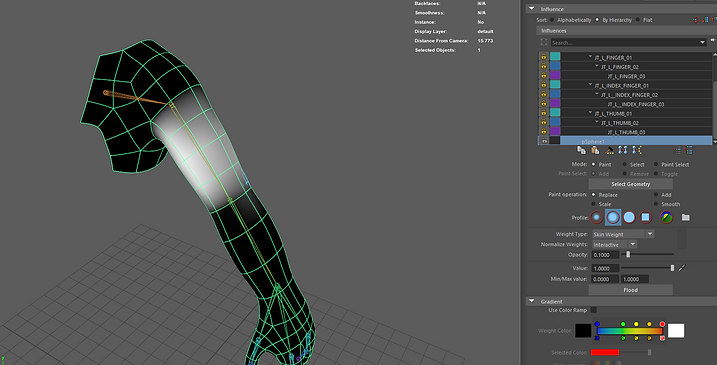The height and width of the screenshot is (365, 717).
Task: Click the filter frame icon left of Search
Action: (x=544, y=42)
